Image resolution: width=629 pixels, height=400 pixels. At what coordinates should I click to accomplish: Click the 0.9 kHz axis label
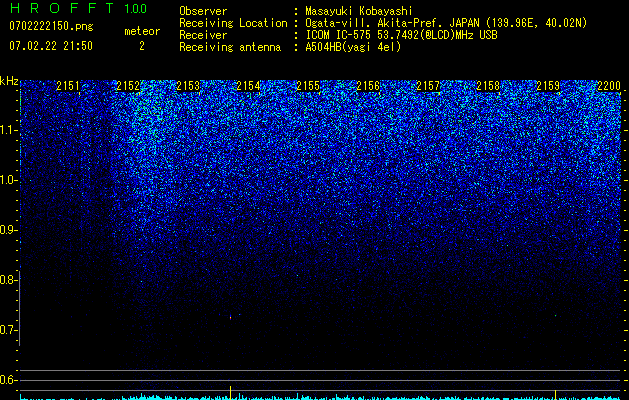click(x=9, y=230)
